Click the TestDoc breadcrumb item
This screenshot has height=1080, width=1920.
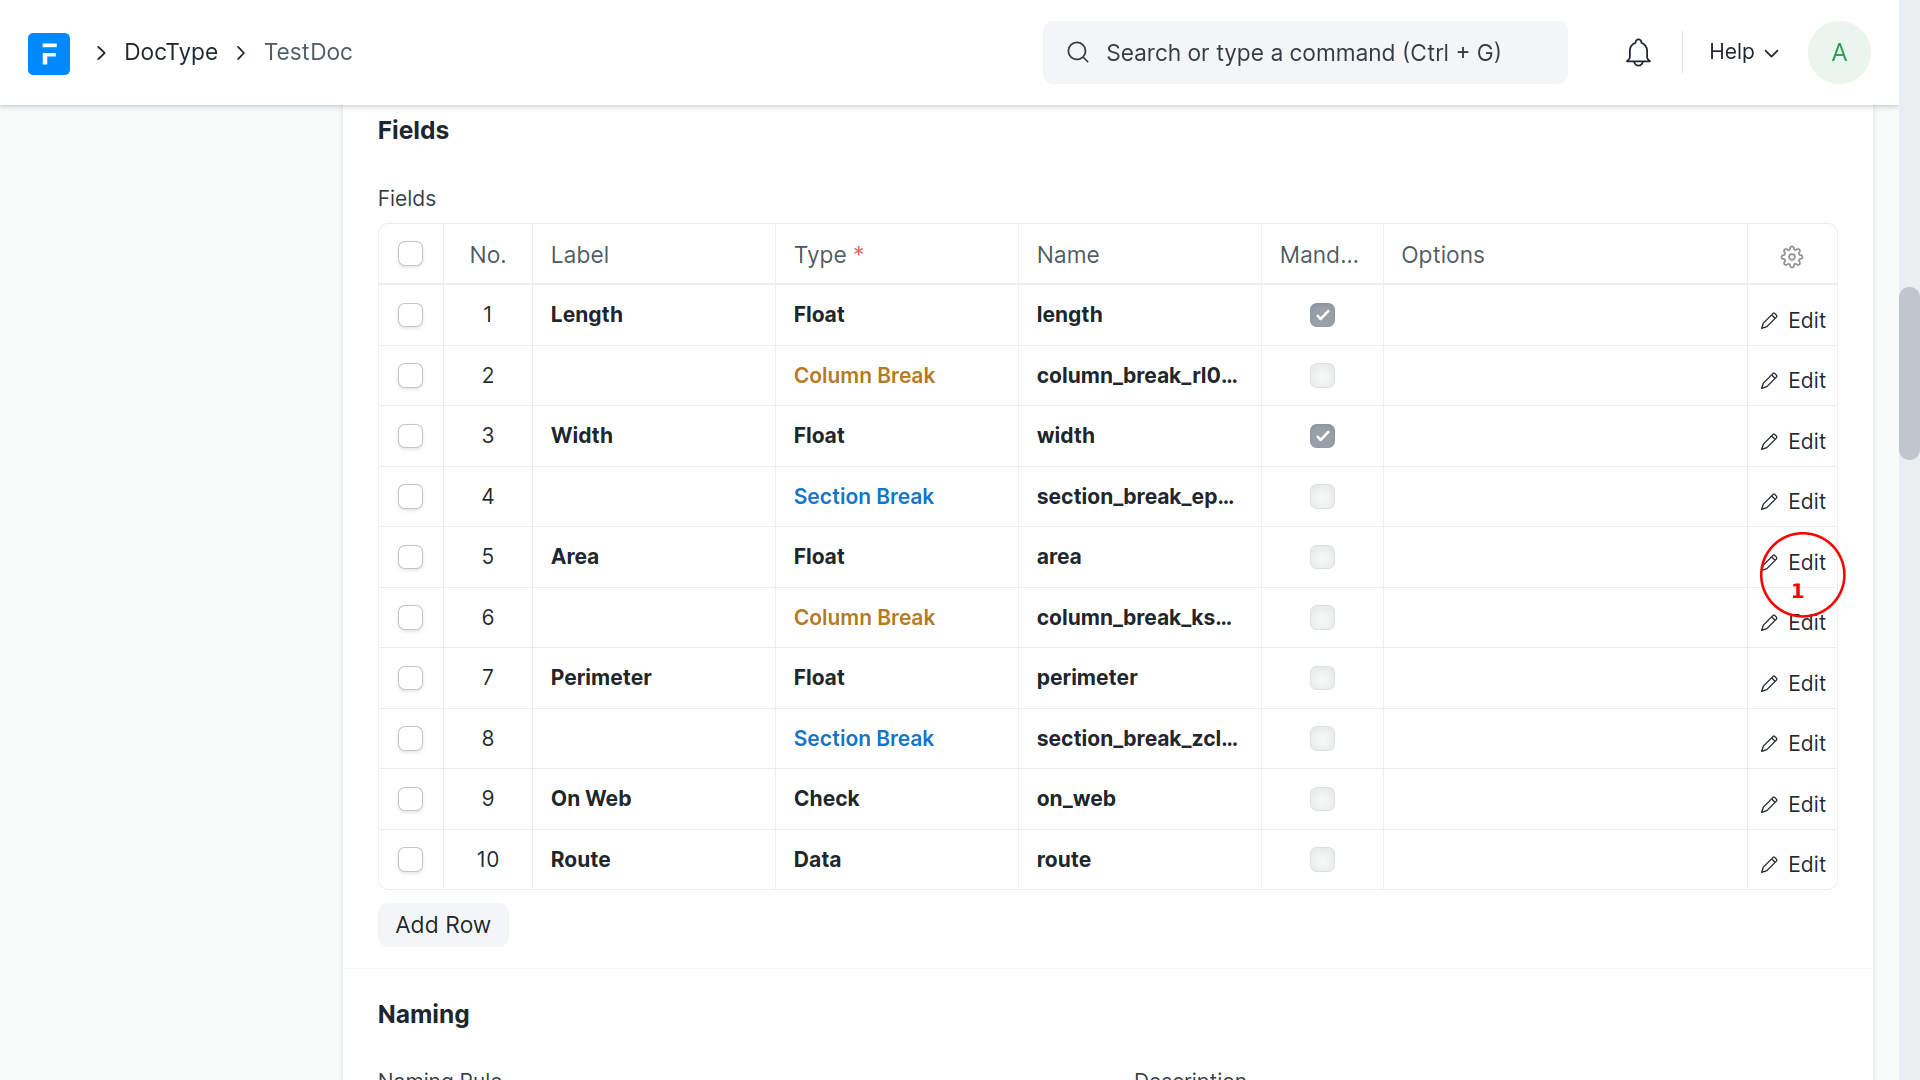coord(308,52)
